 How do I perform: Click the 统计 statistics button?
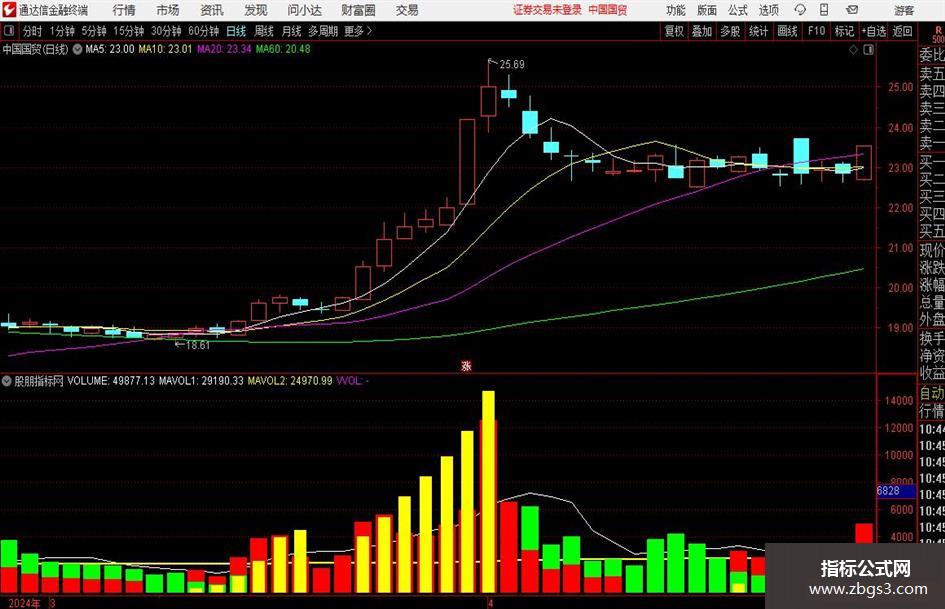[759, 31]
